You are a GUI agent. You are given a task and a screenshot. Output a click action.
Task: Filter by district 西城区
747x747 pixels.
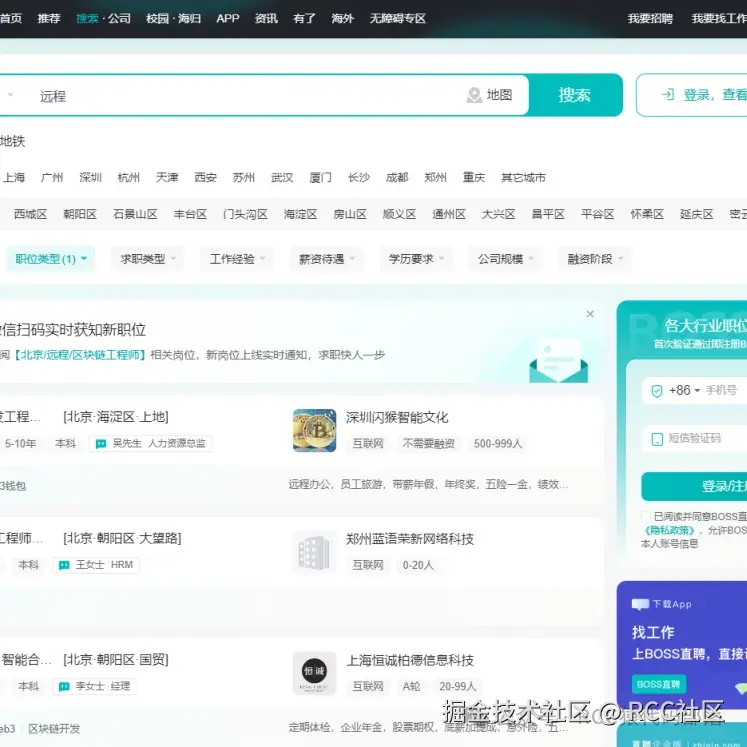coord(30,214)
